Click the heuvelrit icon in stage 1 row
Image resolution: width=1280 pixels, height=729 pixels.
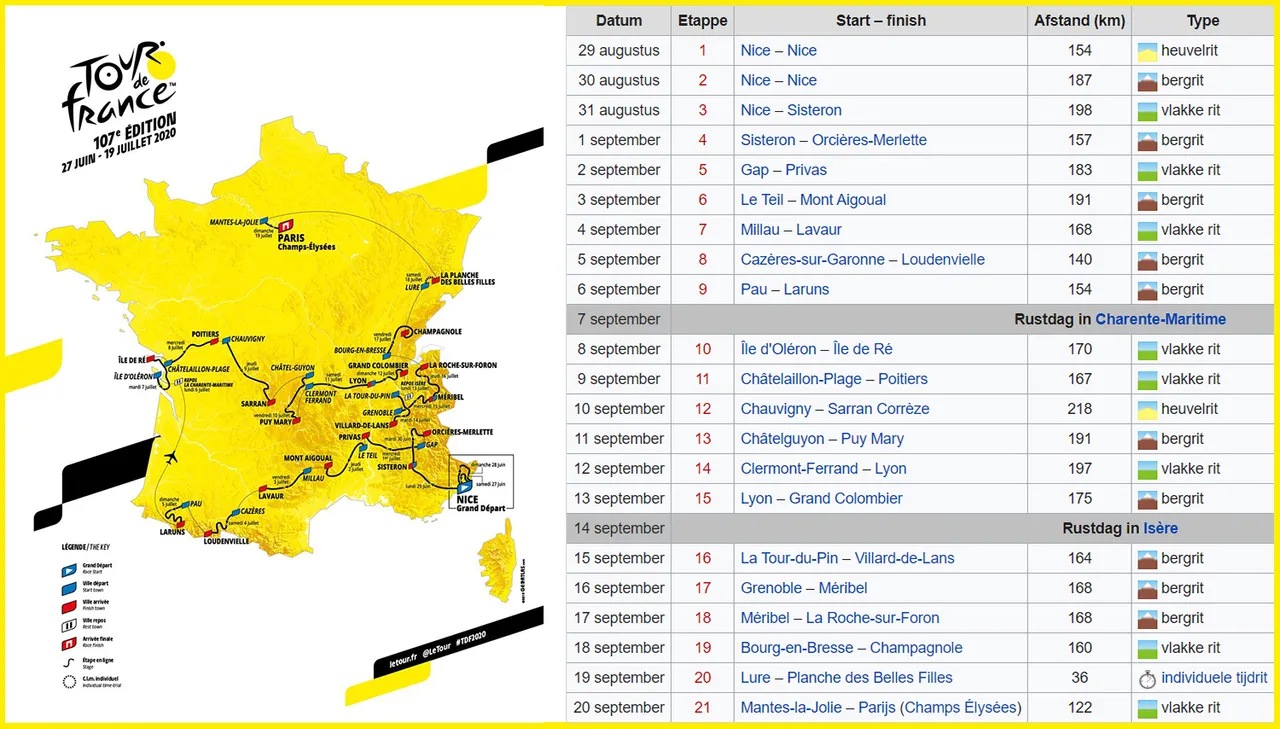pos(1147,51)
